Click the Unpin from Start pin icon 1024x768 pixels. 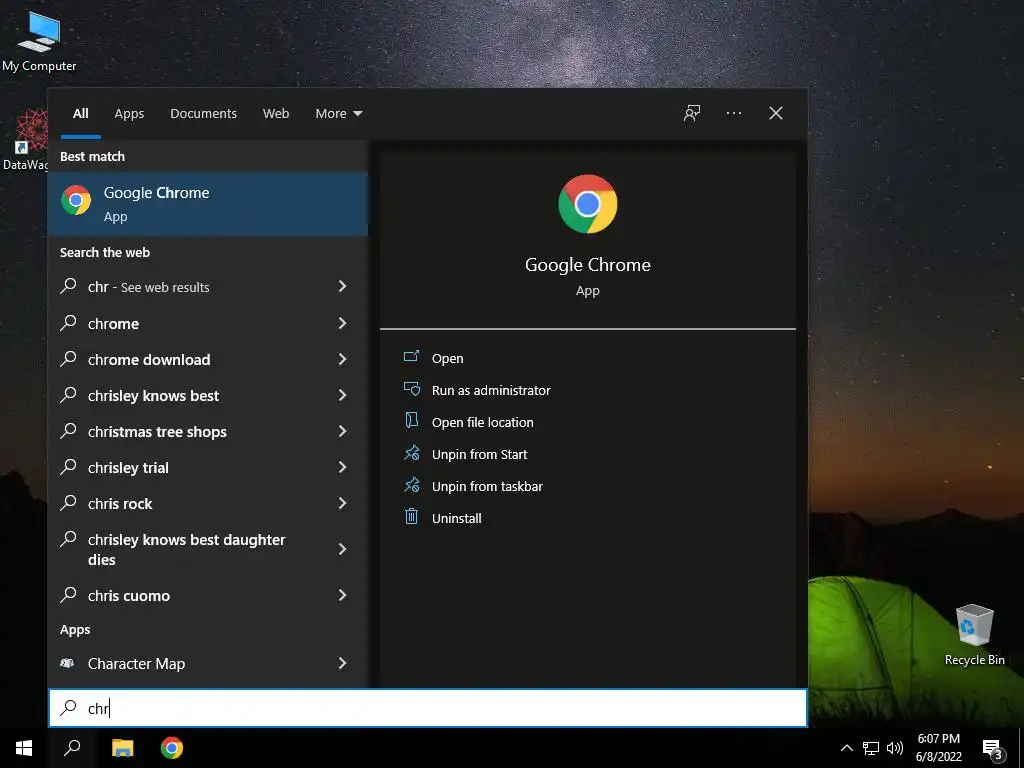(x=411, y=453)
